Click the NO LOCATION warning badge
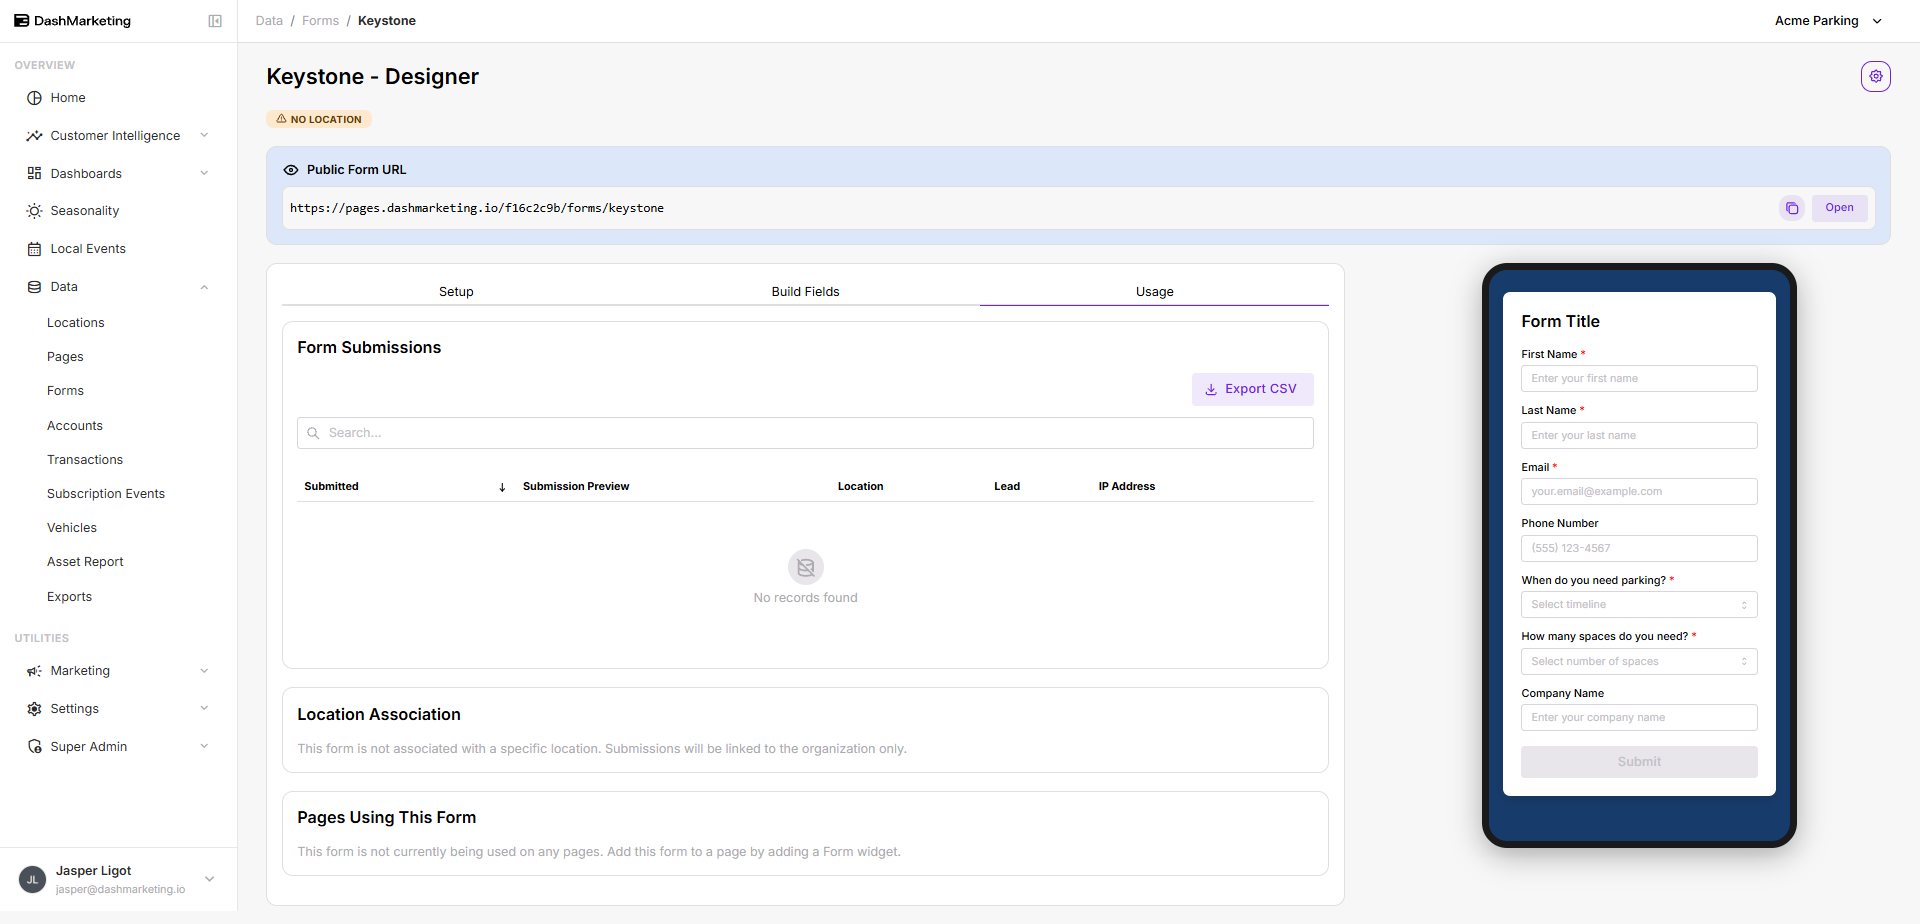 (x=319, y=119)
